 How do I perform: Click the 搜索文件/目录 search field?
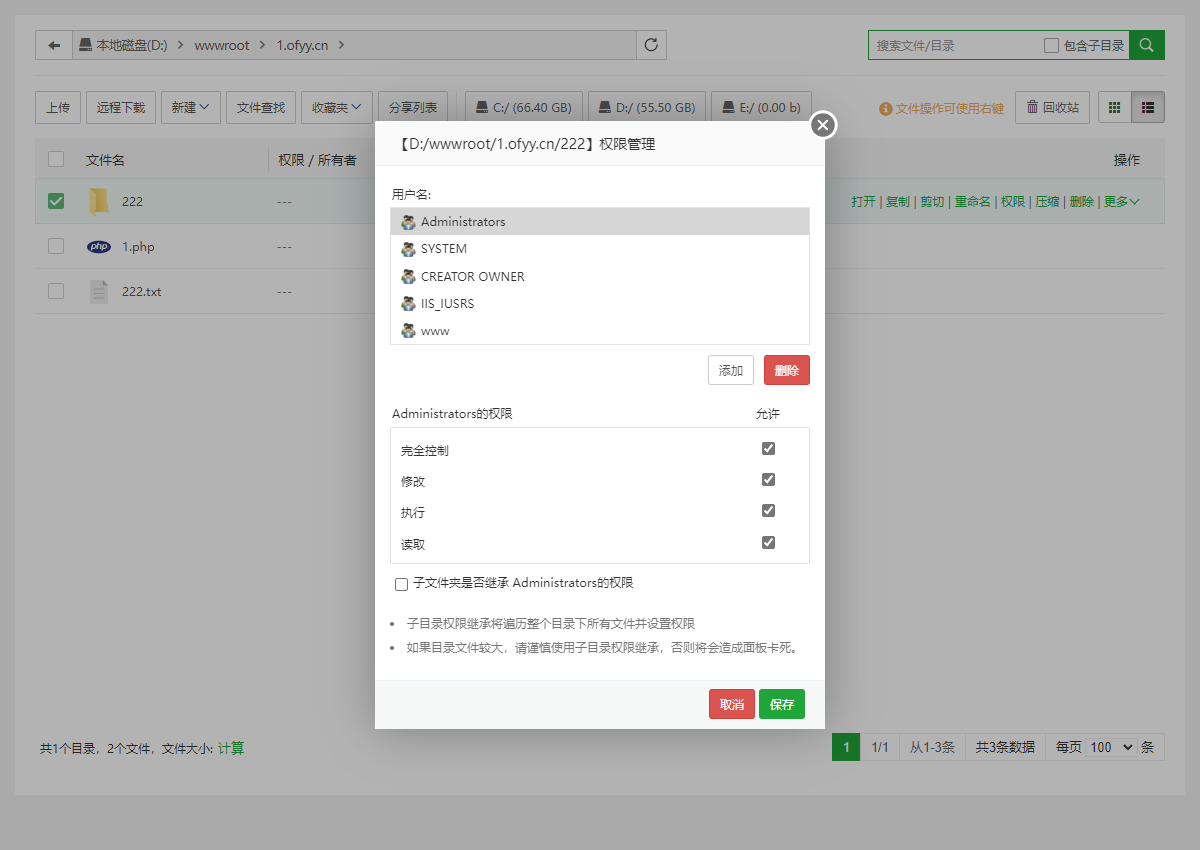pos(955,45)
